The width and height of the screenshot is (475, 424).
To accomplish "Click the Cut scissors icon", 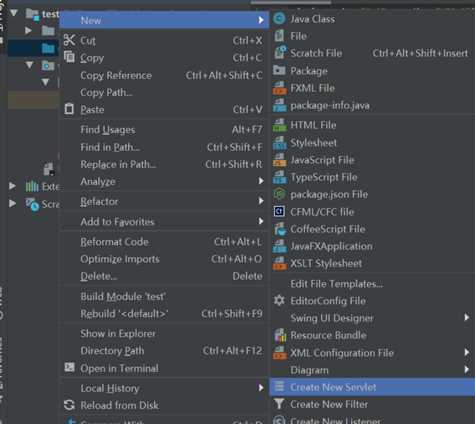I will click(69, 40).
